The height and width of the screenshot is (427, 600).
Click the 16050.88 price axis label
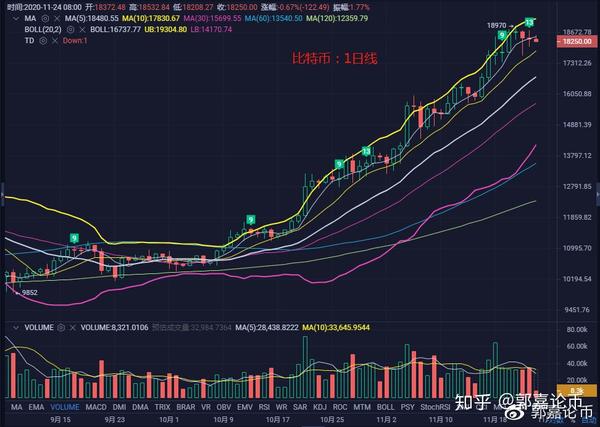(577, 94)
